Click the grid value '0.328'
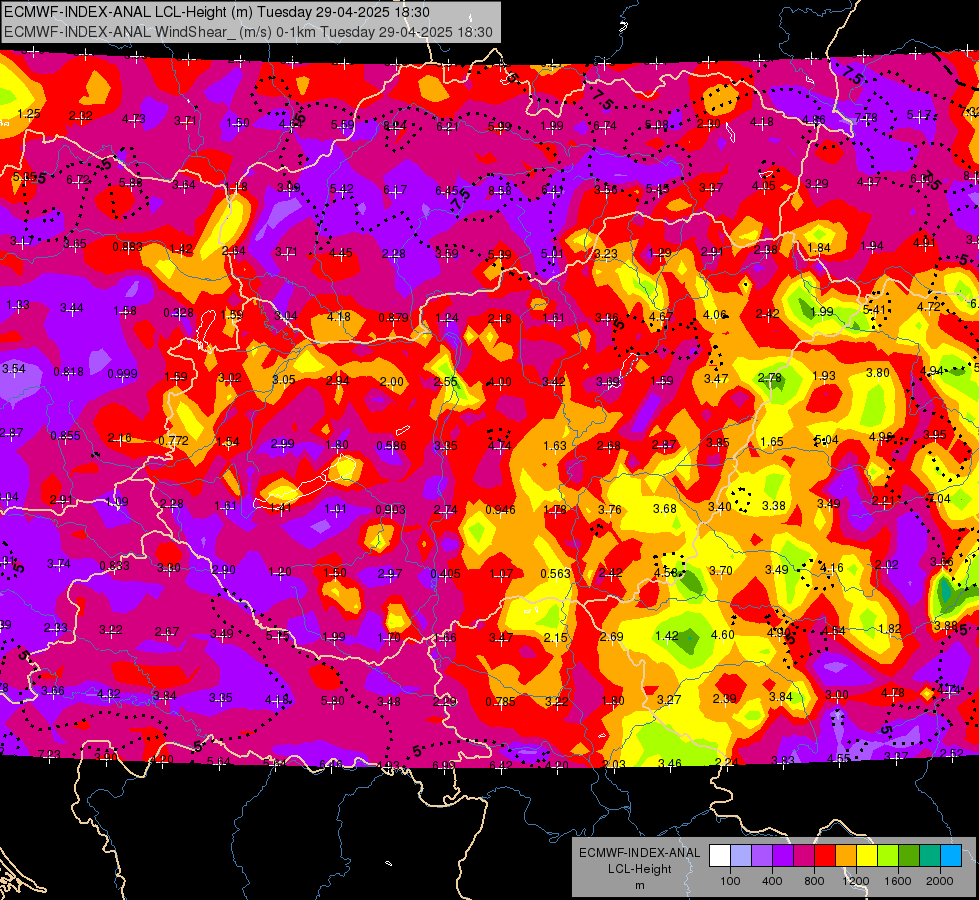 [x=179, y=313]
